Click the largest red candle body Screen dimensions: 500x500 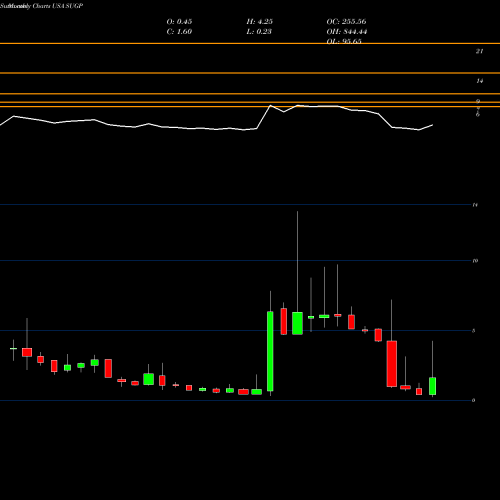[x=392, y=364]
